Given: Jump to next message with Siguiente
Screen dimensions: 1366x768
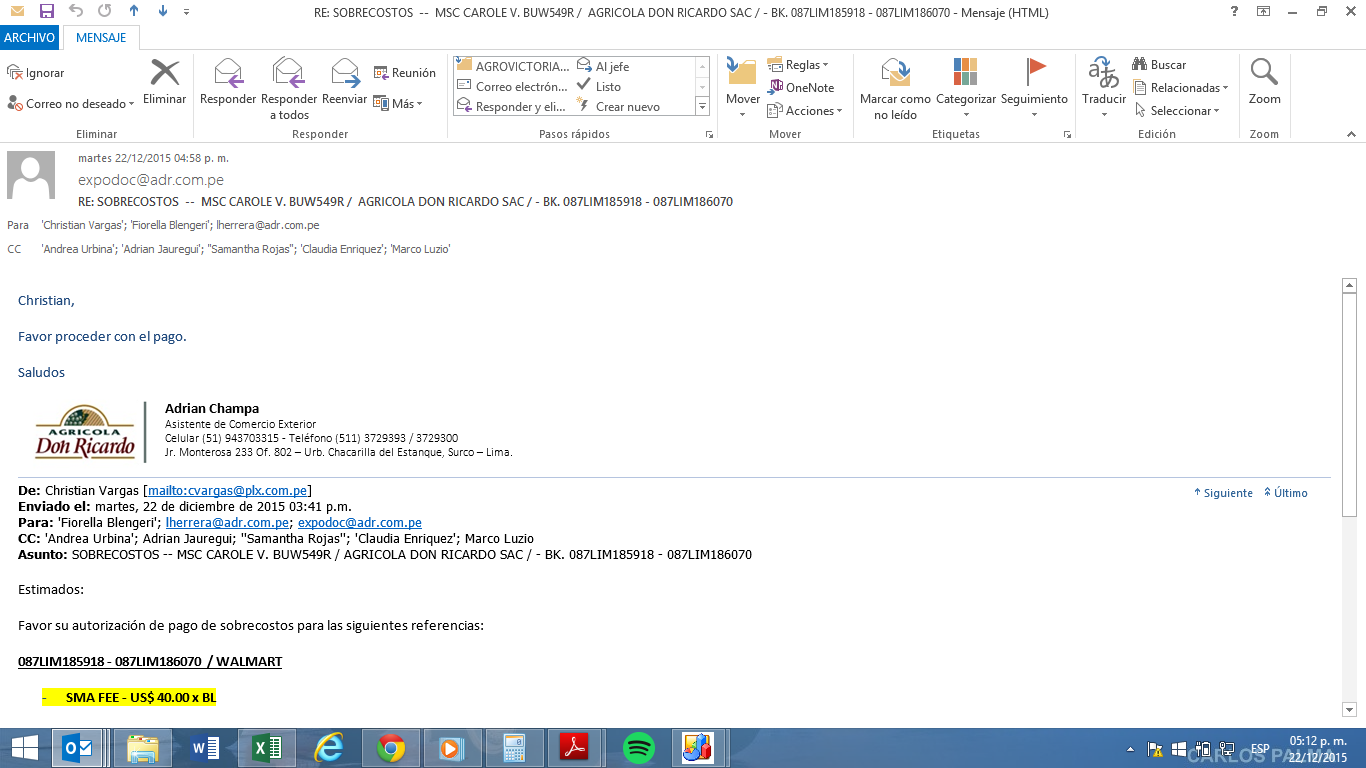Looking at the screenshot, I should tap(1223, 493).
